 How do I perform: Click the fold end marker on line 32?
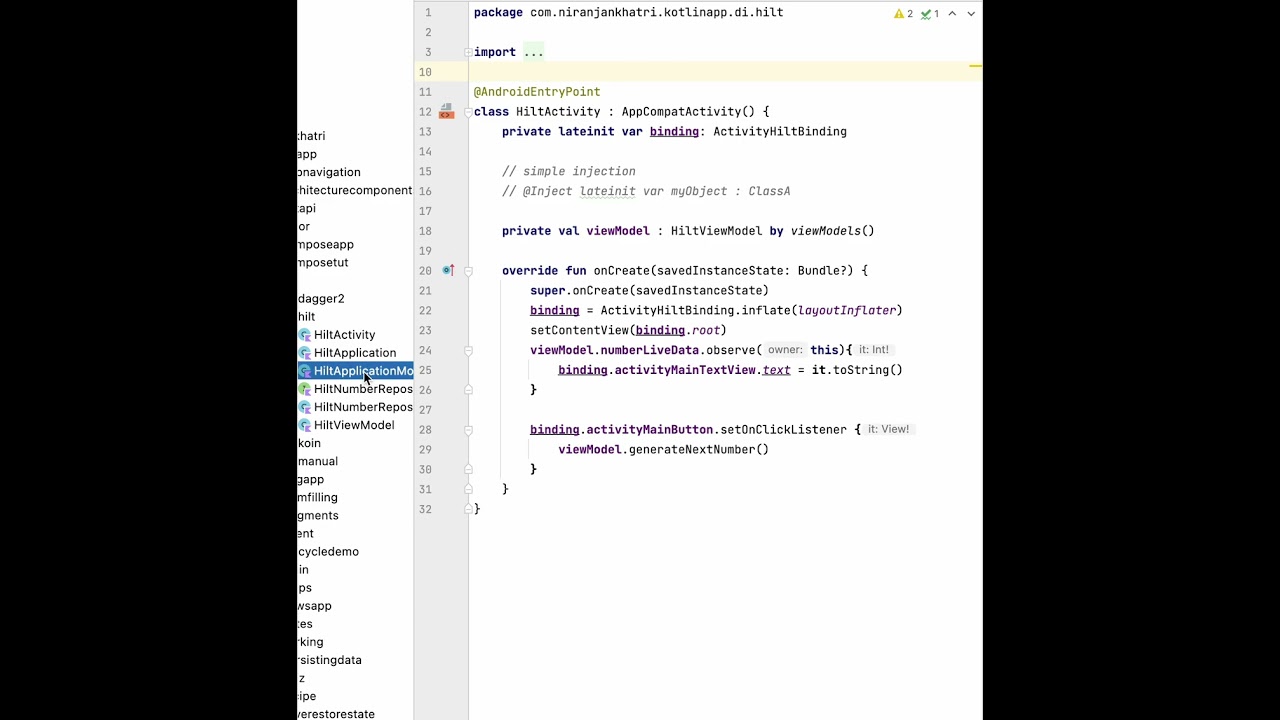click(467, 509)
